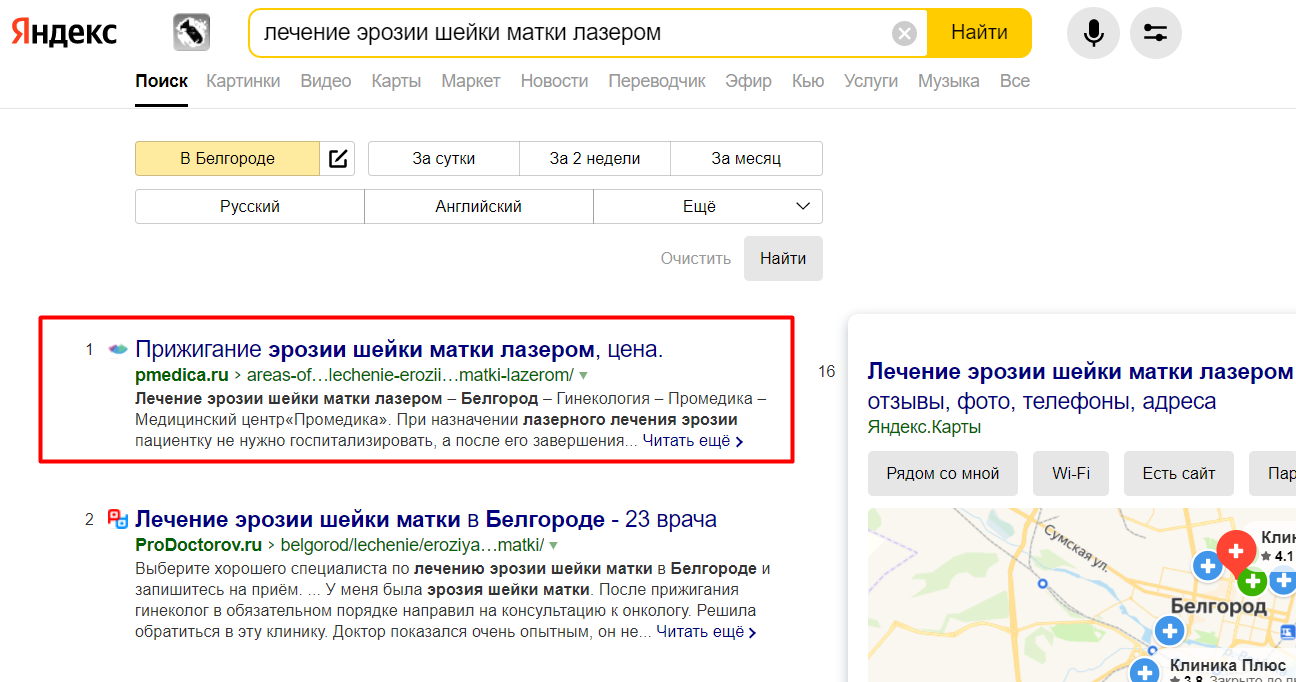Open the Новости tab
This screenshot has height=682, width=1296.
(554, 81)
